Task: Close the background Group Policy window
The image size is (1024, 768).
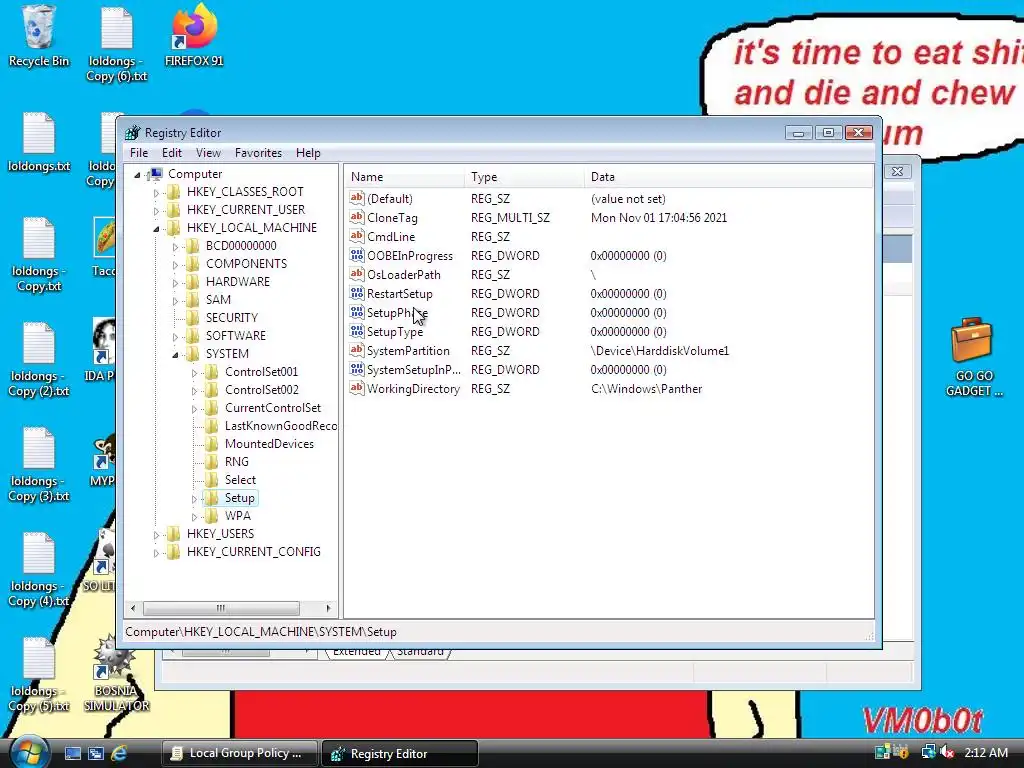Action: click(898, 171)
